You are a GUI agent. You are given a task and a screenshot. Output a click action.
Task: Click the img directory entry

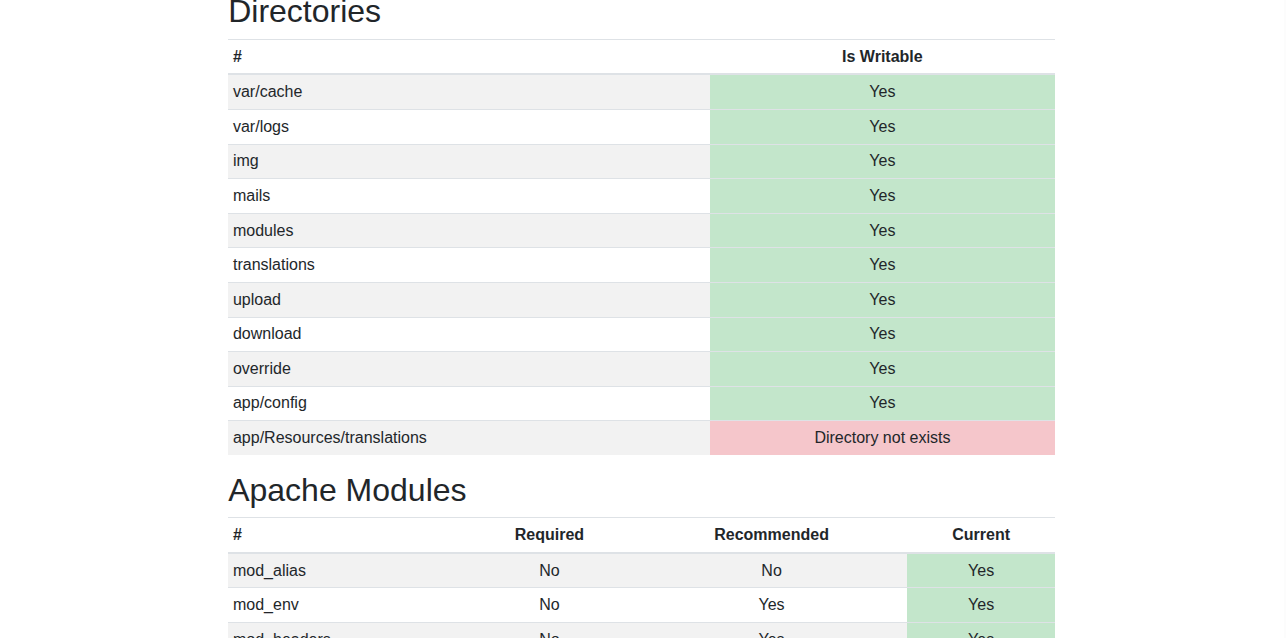point(245,161)
